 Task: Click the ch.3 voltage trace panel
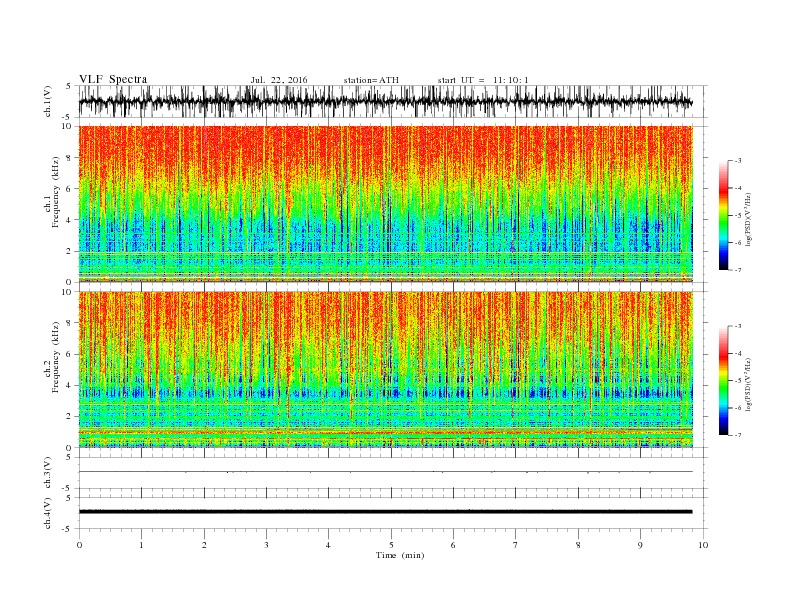coord(393,473)
